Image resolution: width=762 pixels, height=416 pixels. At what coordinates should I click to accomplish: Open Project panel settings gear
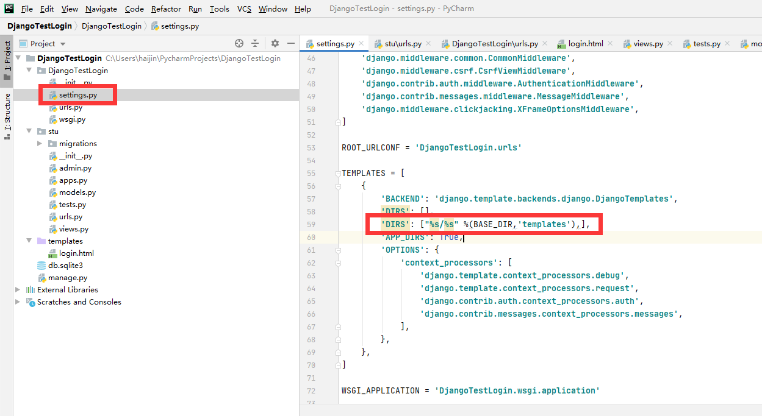pyautogui.click(x=275, y=43)
